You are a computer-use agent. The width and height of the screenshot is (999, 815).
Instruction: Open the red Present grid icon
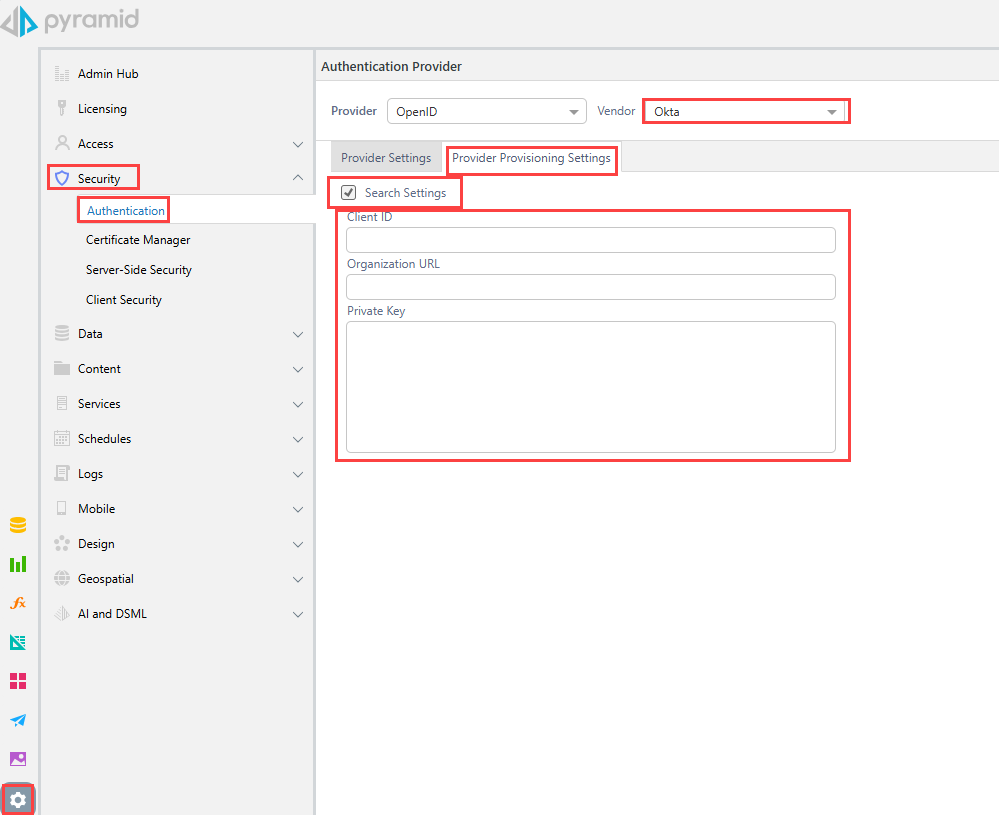tap(17, 680)
